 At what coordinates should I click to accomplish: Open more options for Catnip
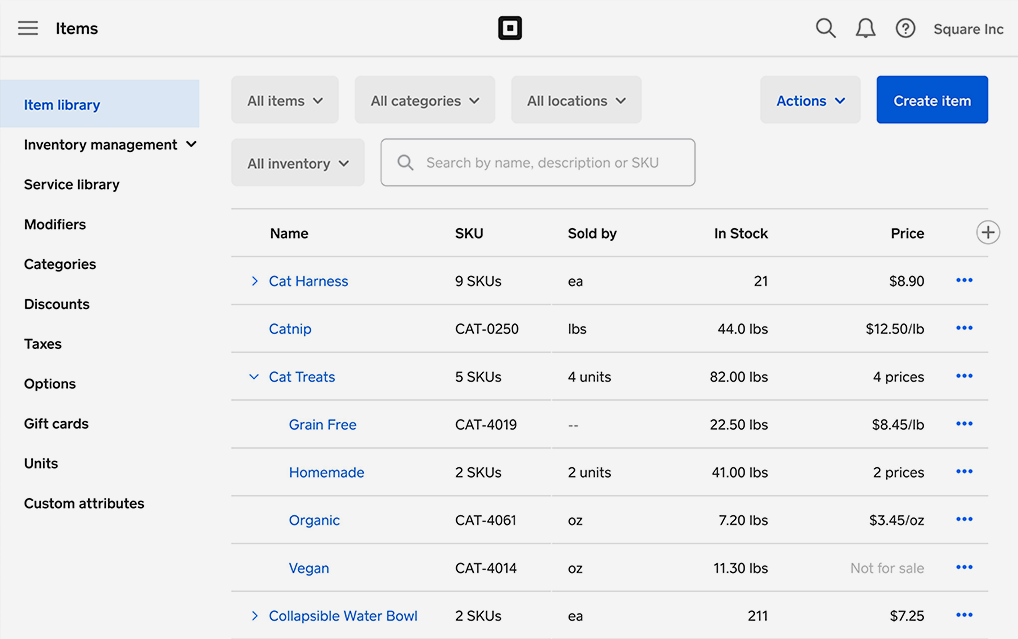[964, 329]
